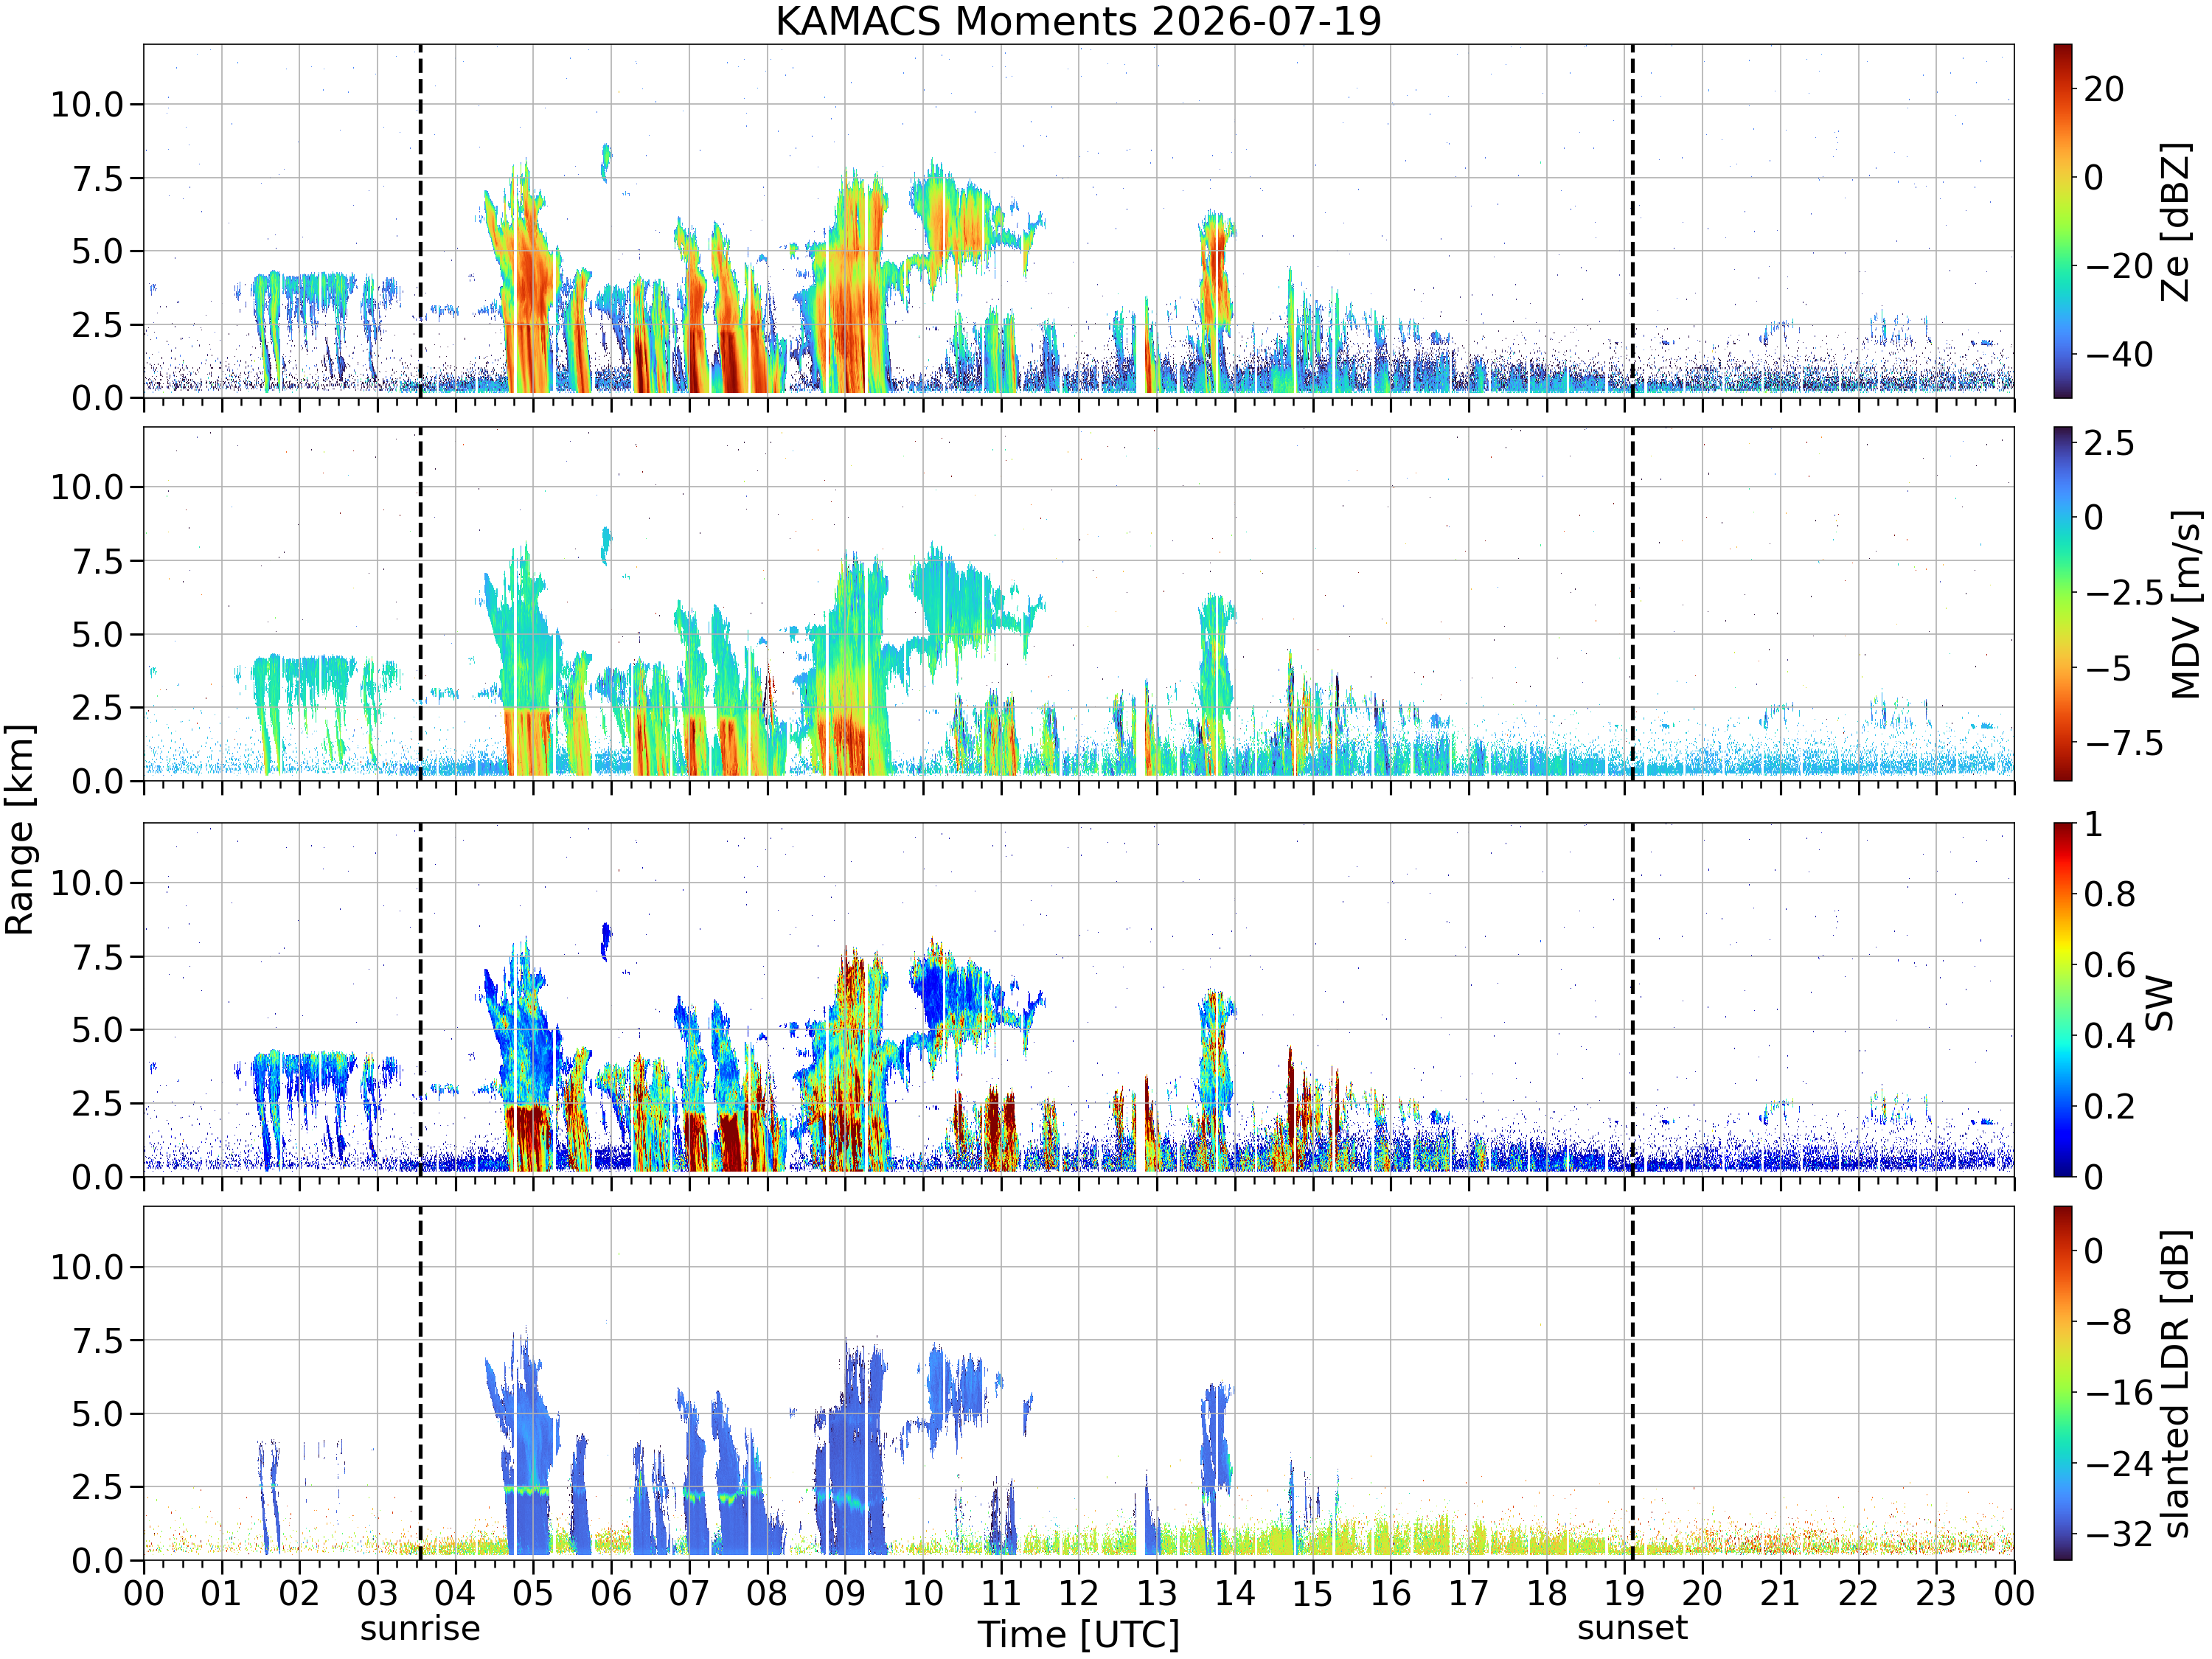
Task: Click the sunset label below the axis
Action: (x=1632, y=1628)
